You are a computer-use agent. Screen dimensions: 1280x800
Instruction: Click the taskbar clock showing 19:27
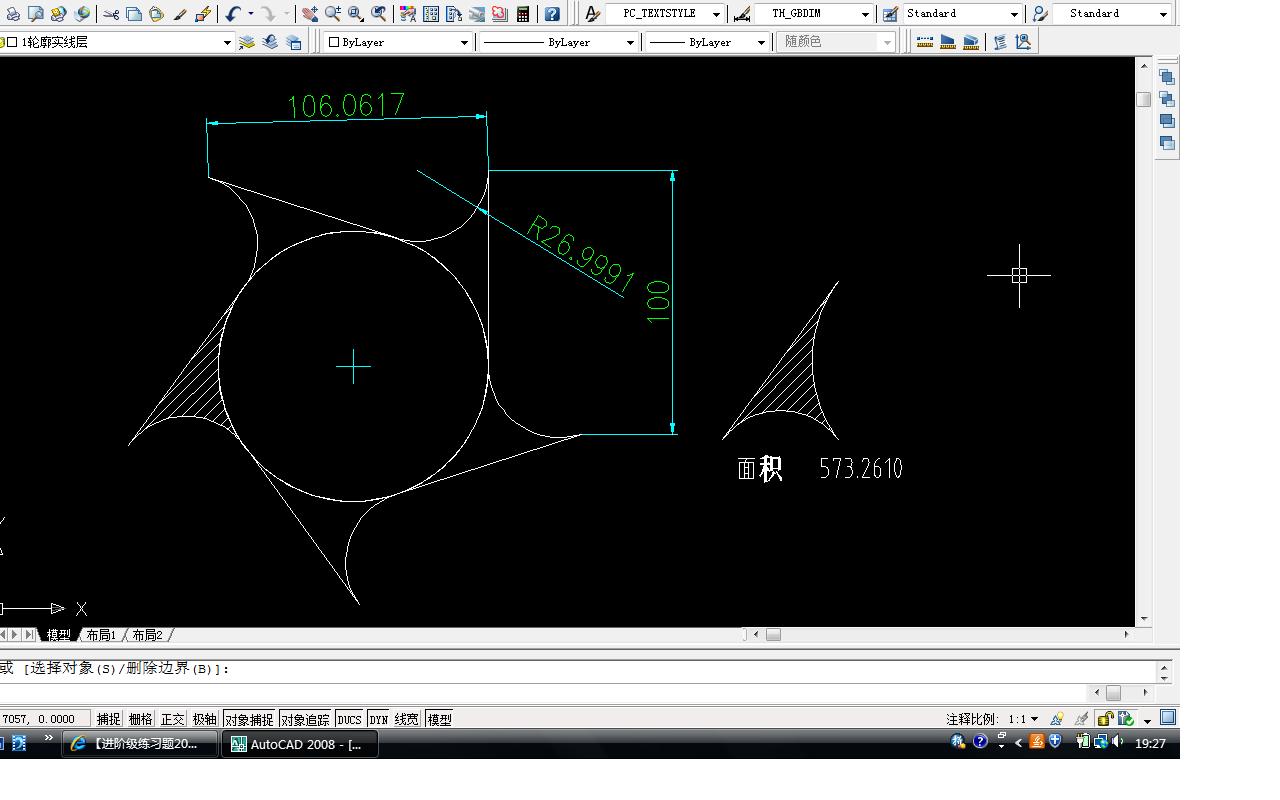tap(1150, 743)
